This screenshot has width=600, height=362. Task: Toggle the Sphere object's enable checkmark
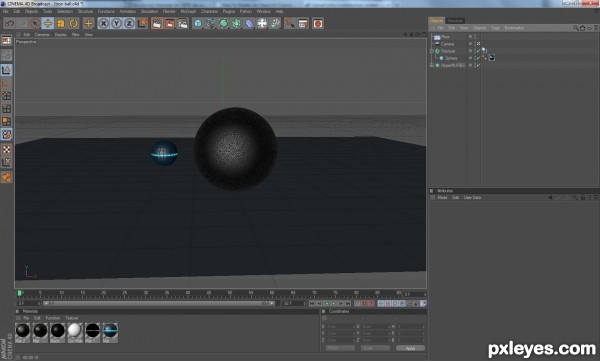[x=478, y=58]
